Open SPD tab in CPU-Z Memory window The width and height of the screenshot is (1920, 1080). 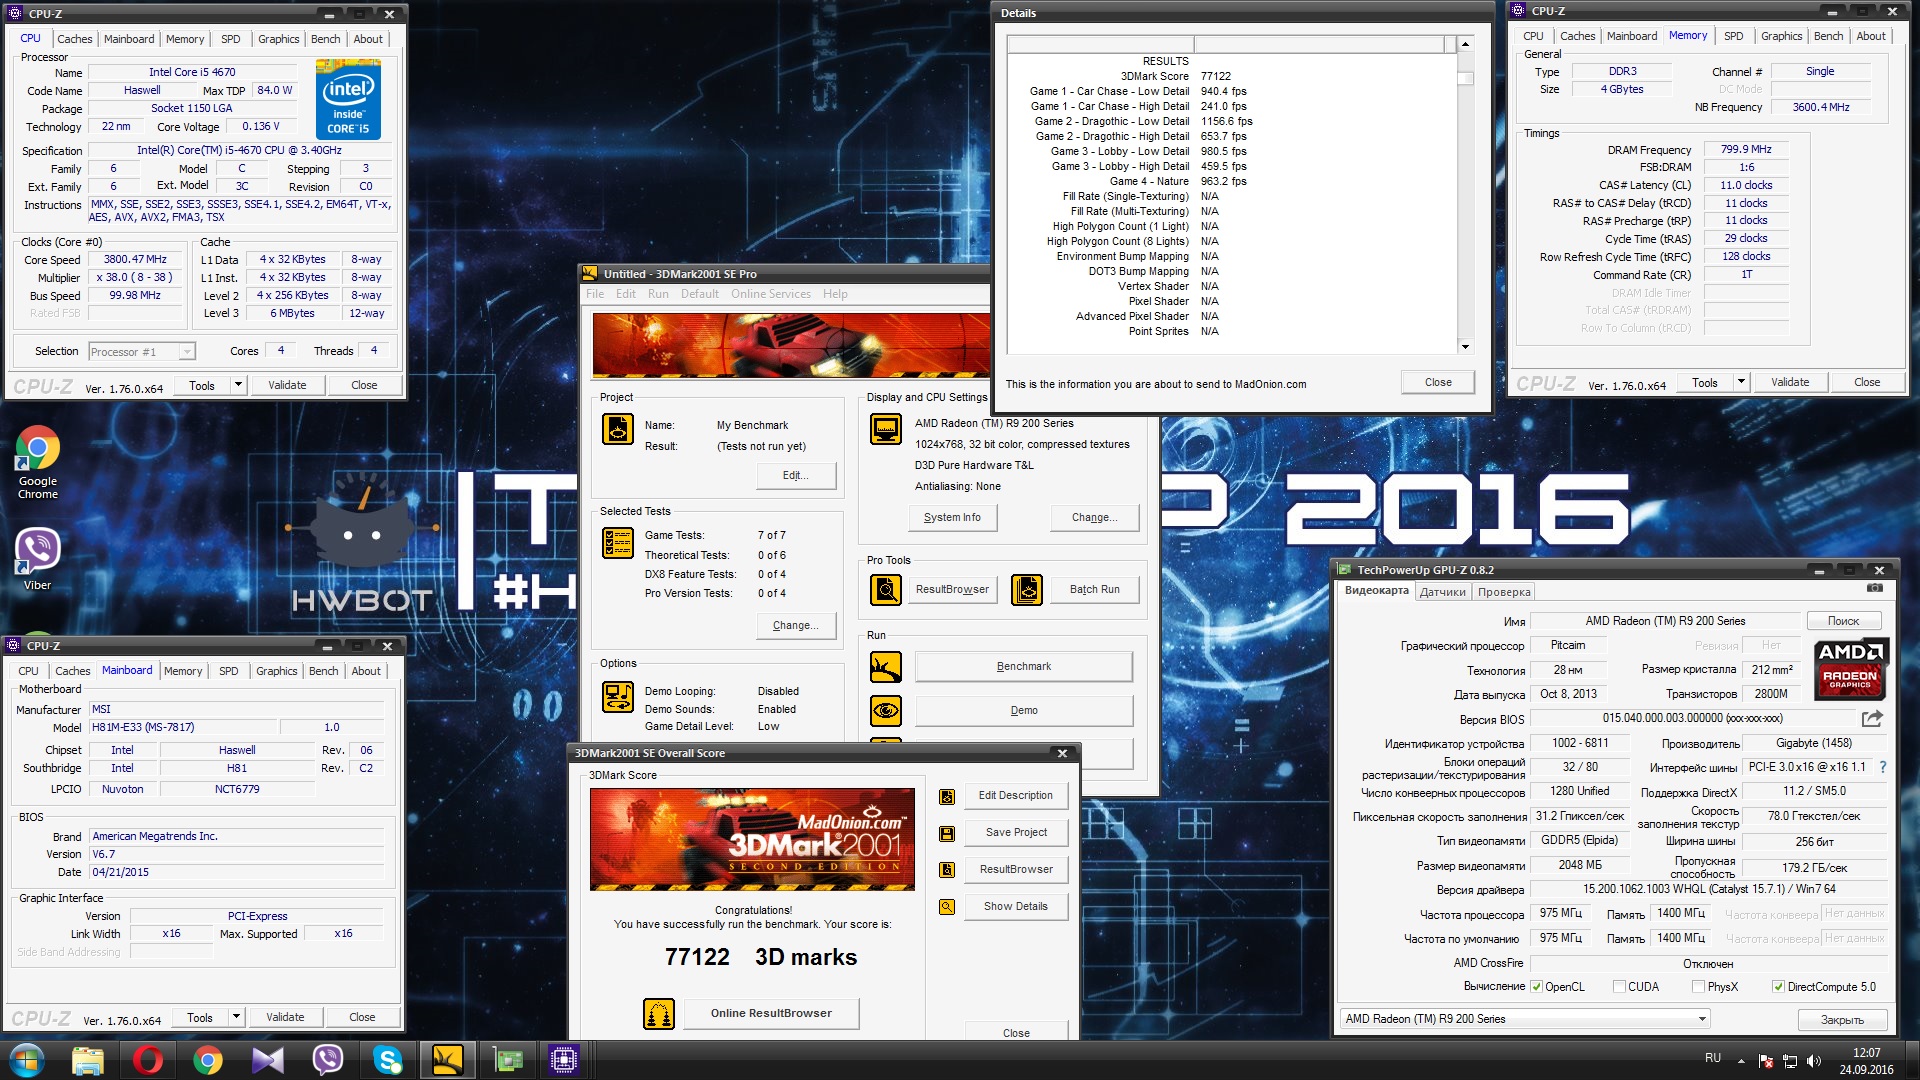click(x=1734, y=36)
